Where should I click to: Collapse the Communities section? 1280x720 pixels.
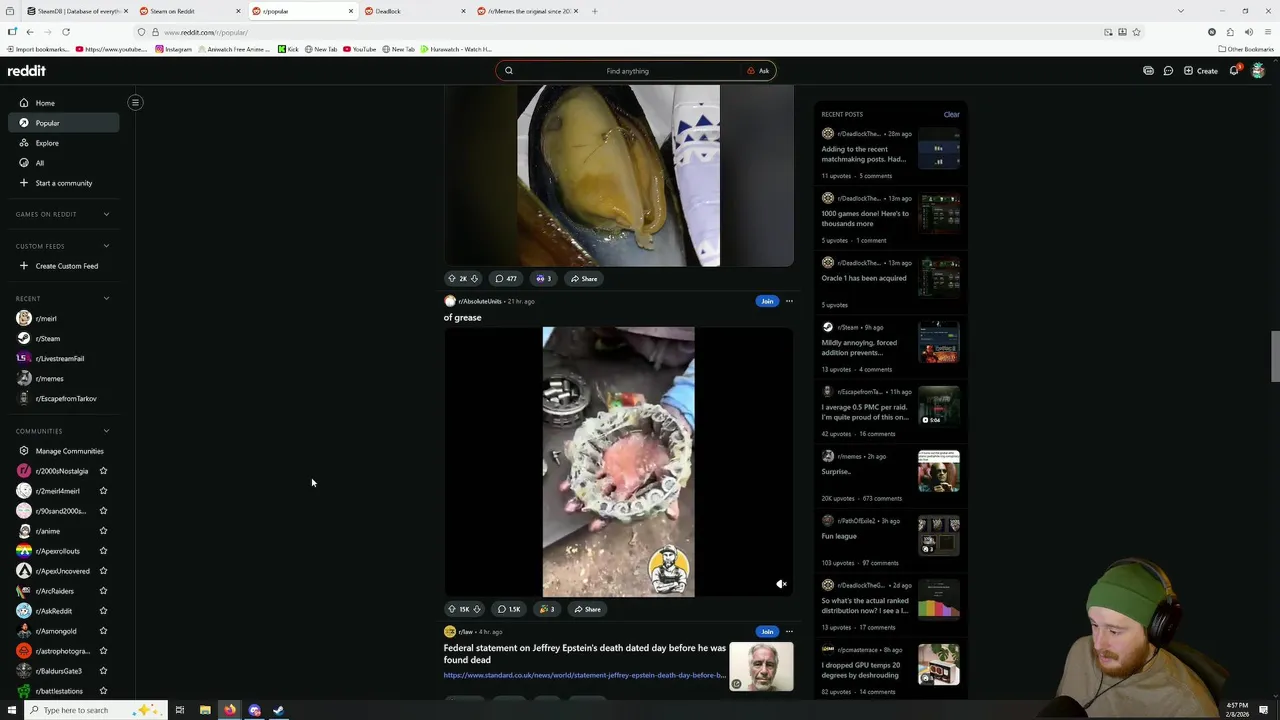(x=106, y=431)
